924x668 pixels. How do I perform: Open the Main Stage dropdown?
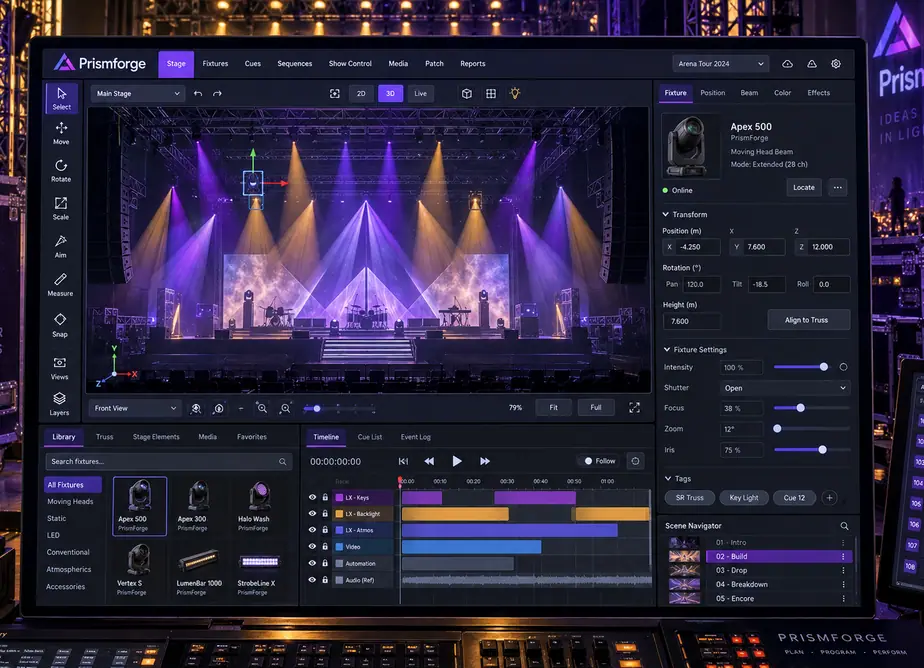(137, 94)
